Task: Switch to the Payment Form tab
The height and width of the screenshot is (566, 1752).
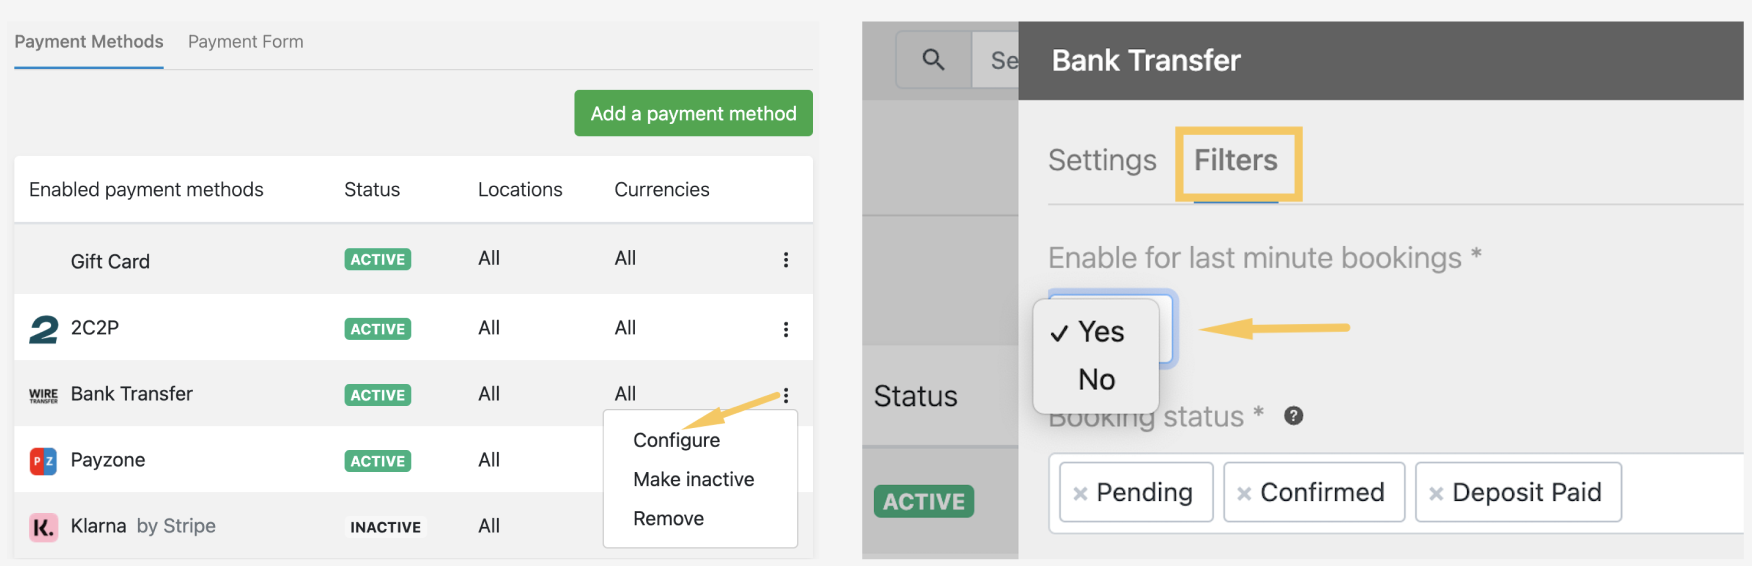Action: 246,42
